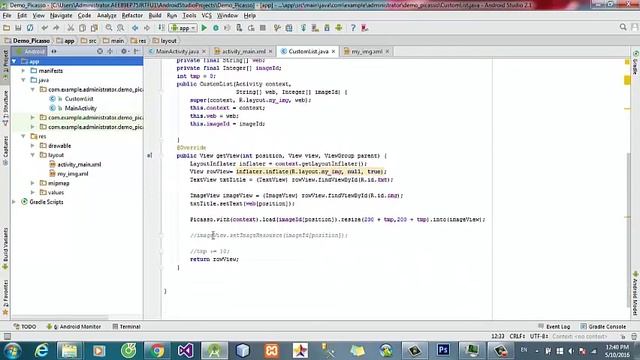Image resolution: width=640 pixels, height=360 pixels.
Task: Open the Terminal tool window
Action: 127,327
